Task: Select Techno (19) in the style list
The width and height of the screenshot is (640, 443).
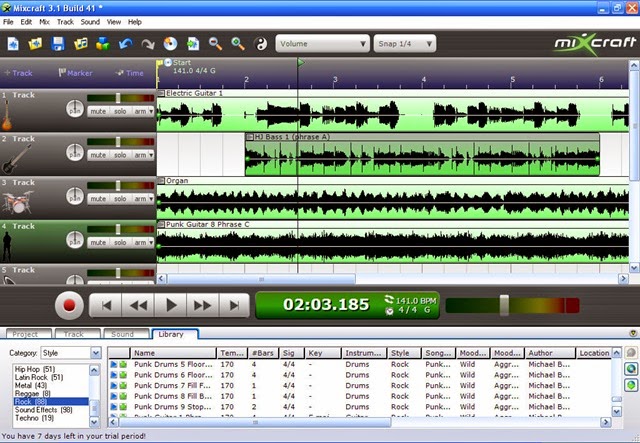Action: (34, 418)
